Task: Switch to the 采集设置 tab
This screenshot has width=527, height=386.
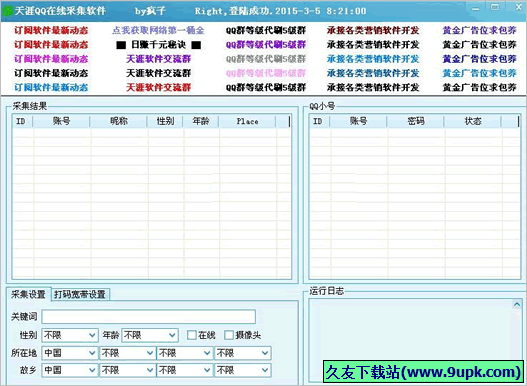Action: click(x=29, y=294)
